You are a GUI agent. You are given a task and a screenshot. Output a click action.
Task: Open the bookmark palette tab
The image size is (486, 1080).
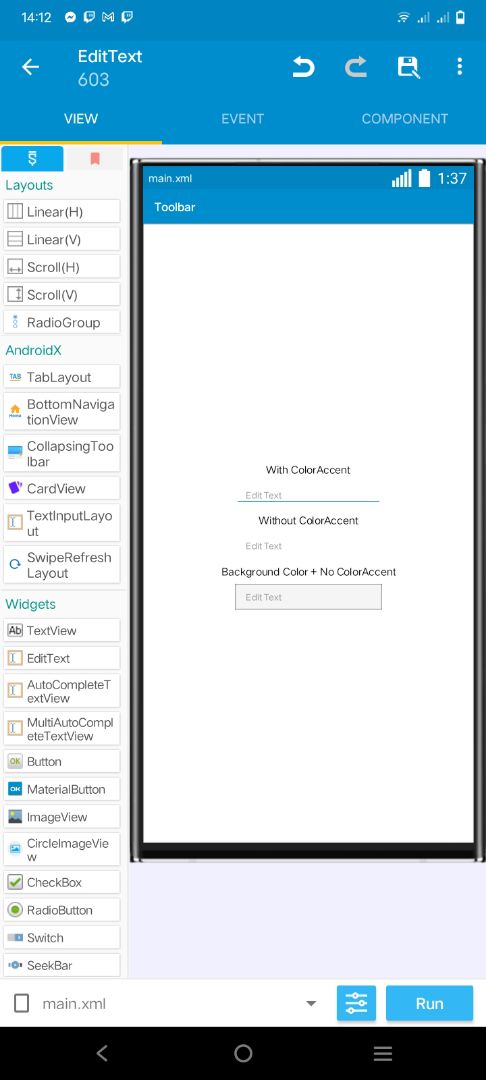[95, 159]
